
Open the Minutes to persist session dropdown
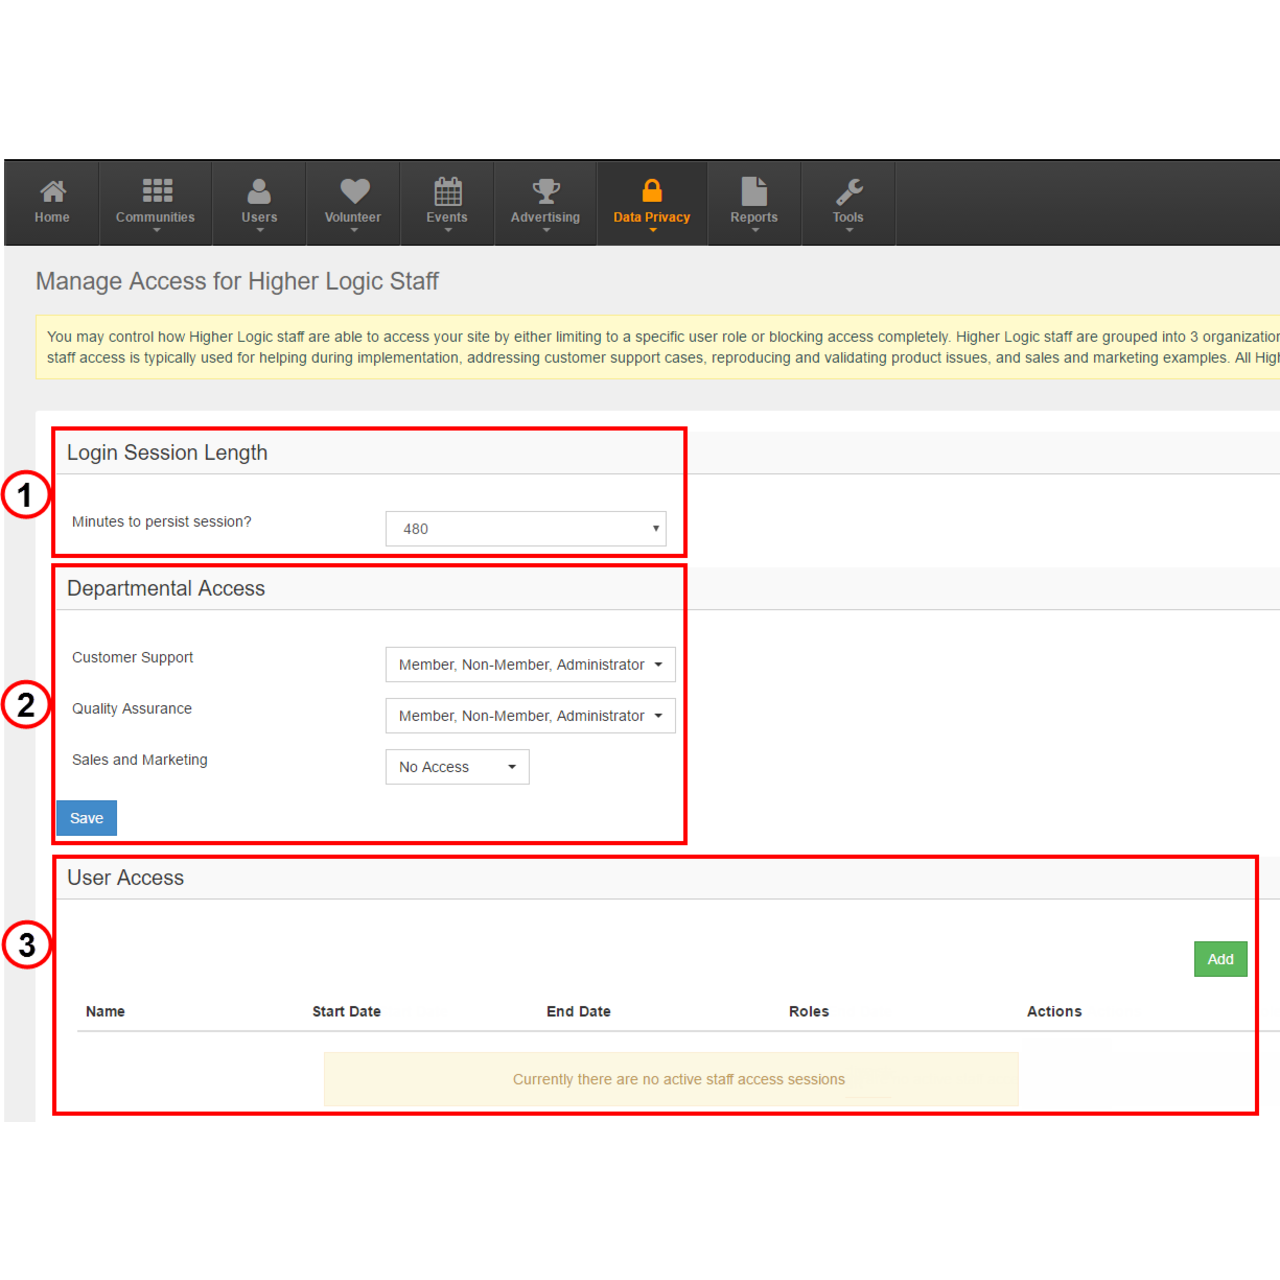[526, 529]
